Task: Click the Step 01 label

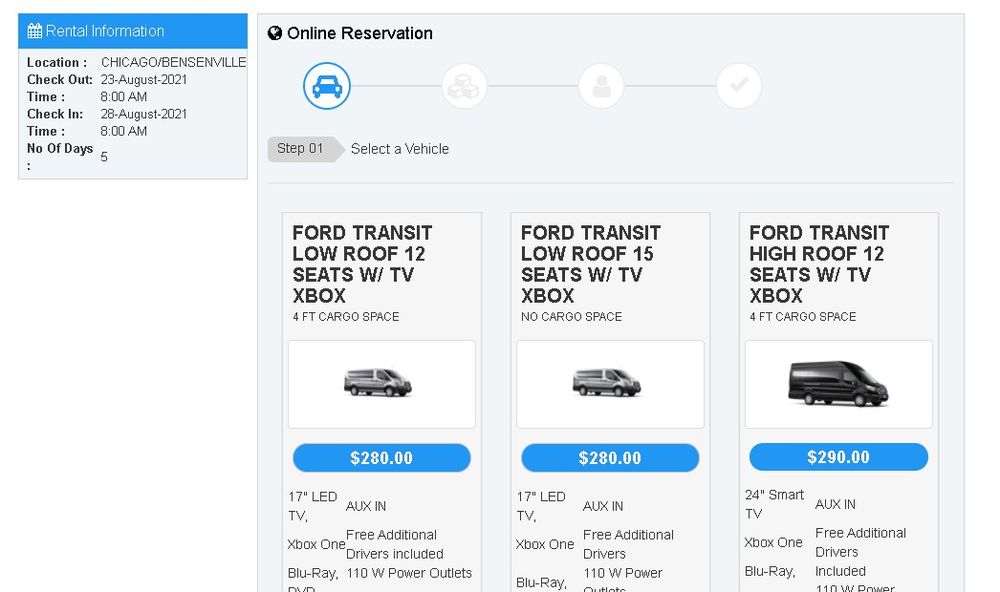Action: [x=300, y=149]
